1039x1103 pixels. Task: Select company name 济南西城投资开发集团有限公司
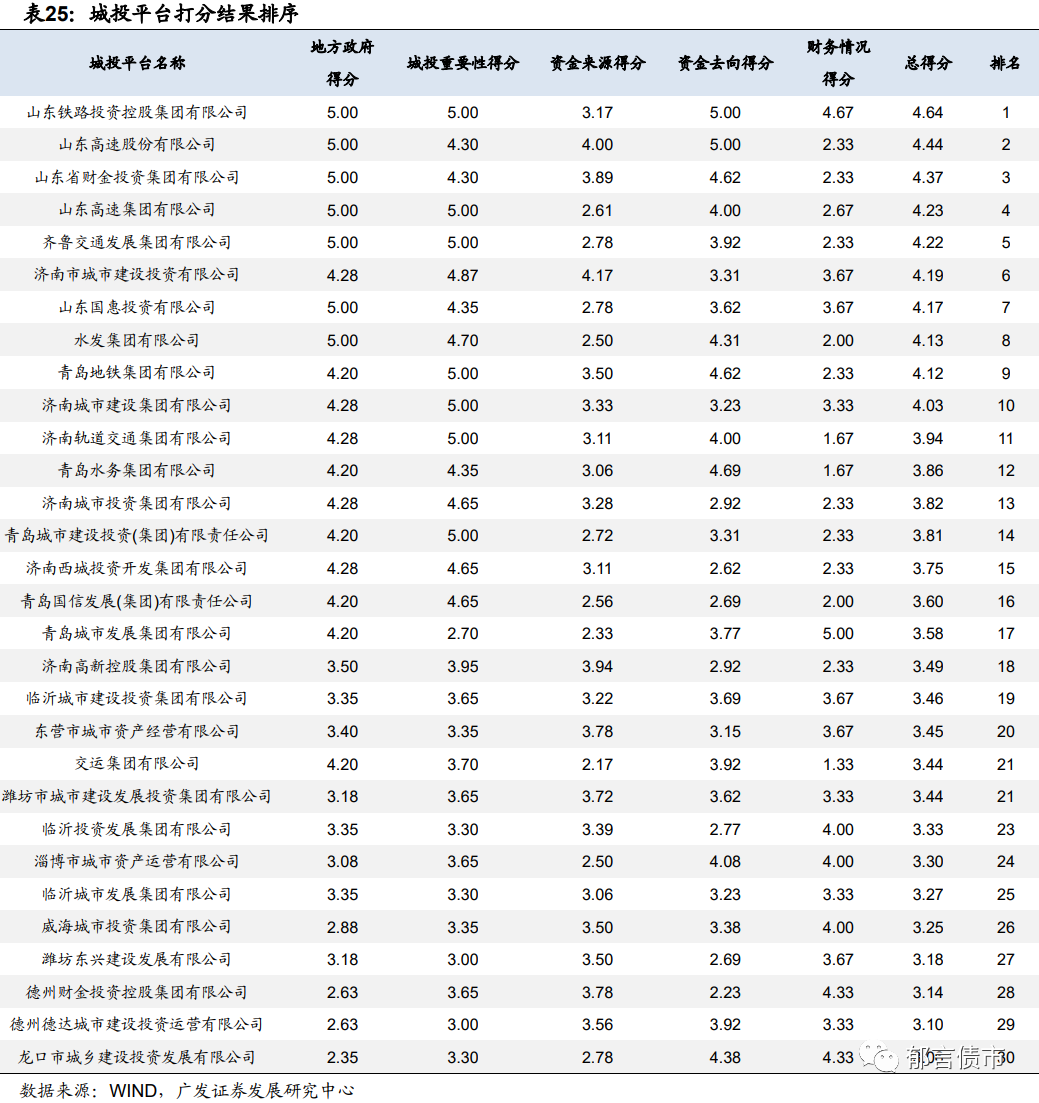pyautogui.click(x=137, y=568)
